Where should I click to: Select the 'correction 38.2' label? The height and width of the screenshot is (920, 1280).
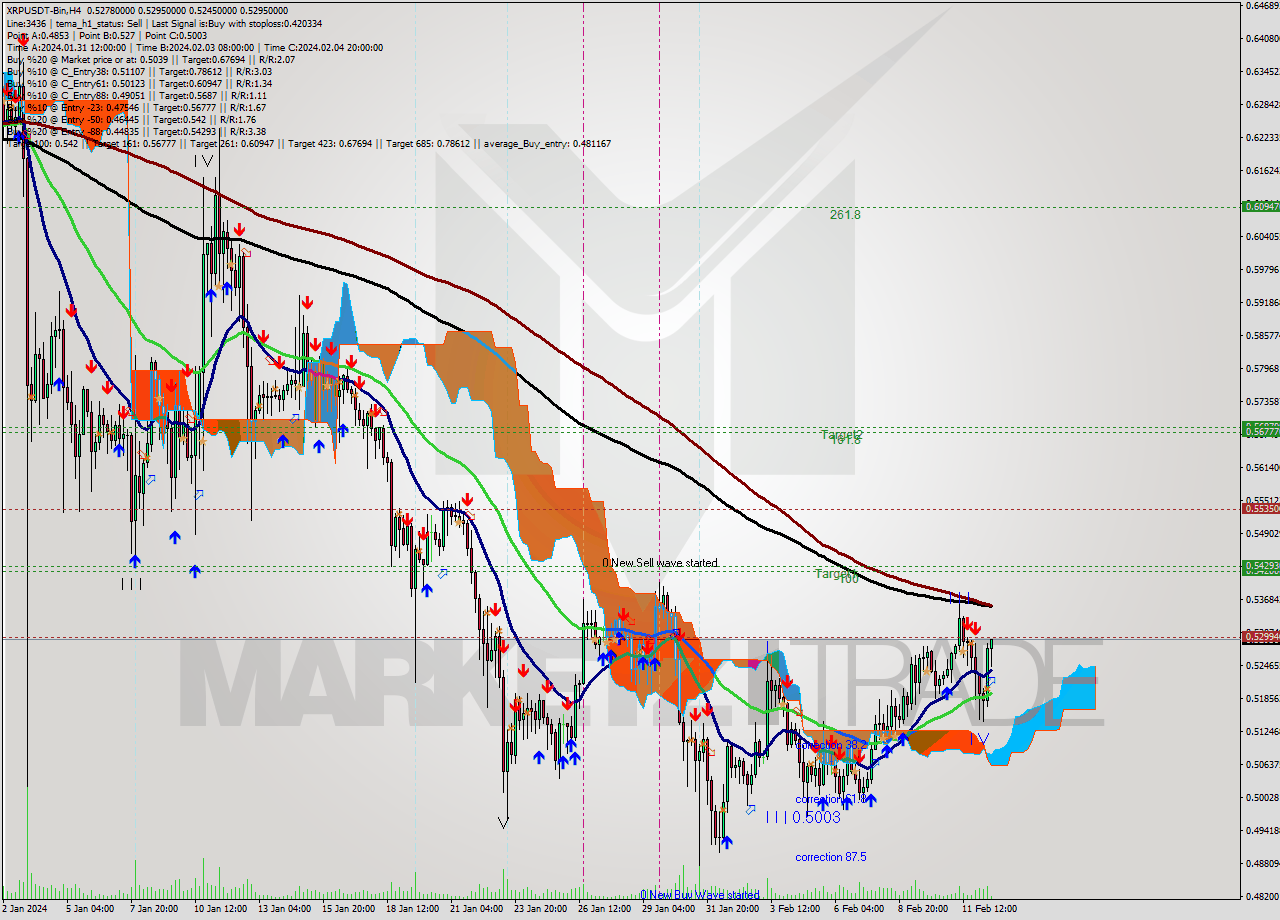point(831,745)
